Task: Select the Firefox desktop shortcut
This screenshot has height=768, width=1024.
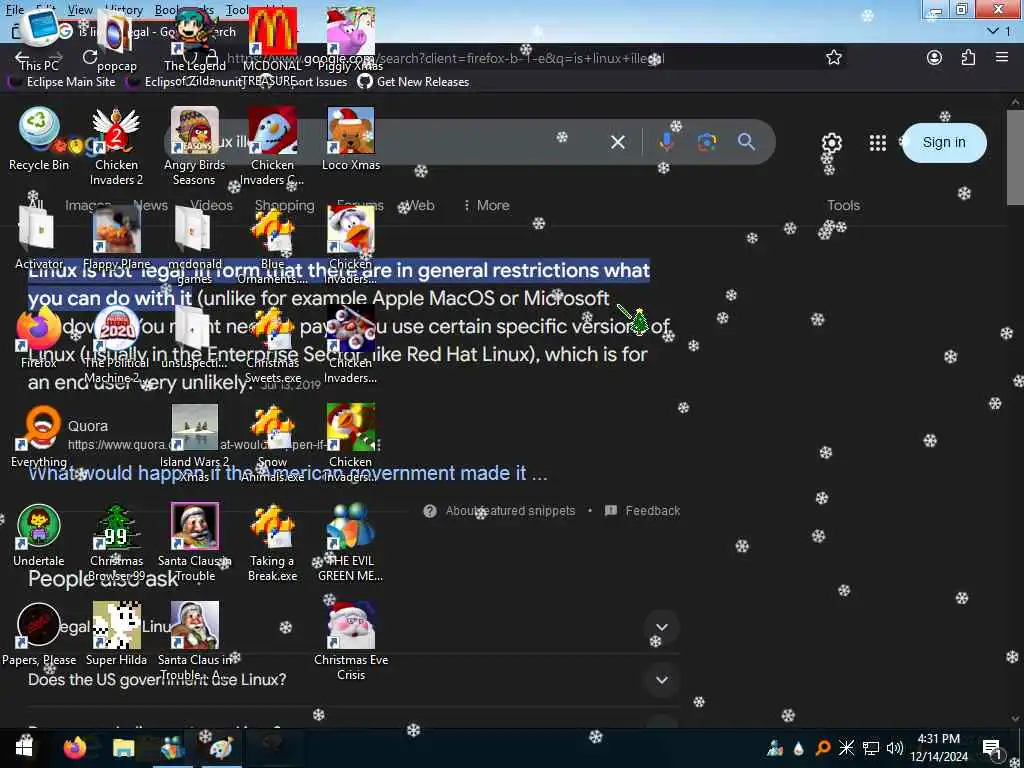Action: point(39,336)
